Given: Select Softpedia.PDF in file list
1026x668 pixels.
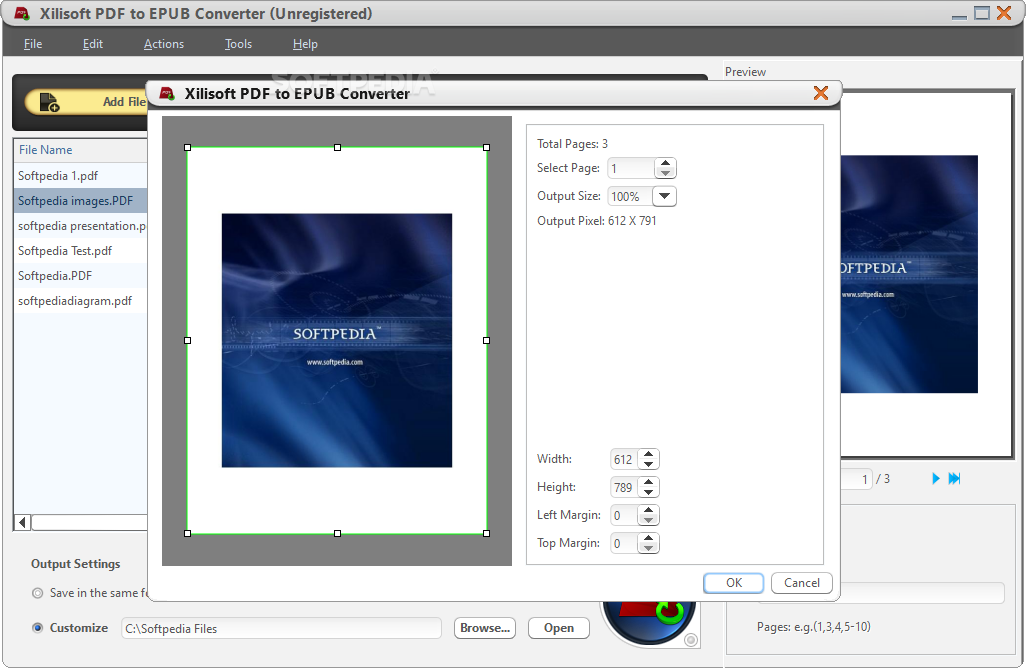Looking at the screenshot, I should coord(80,275).
